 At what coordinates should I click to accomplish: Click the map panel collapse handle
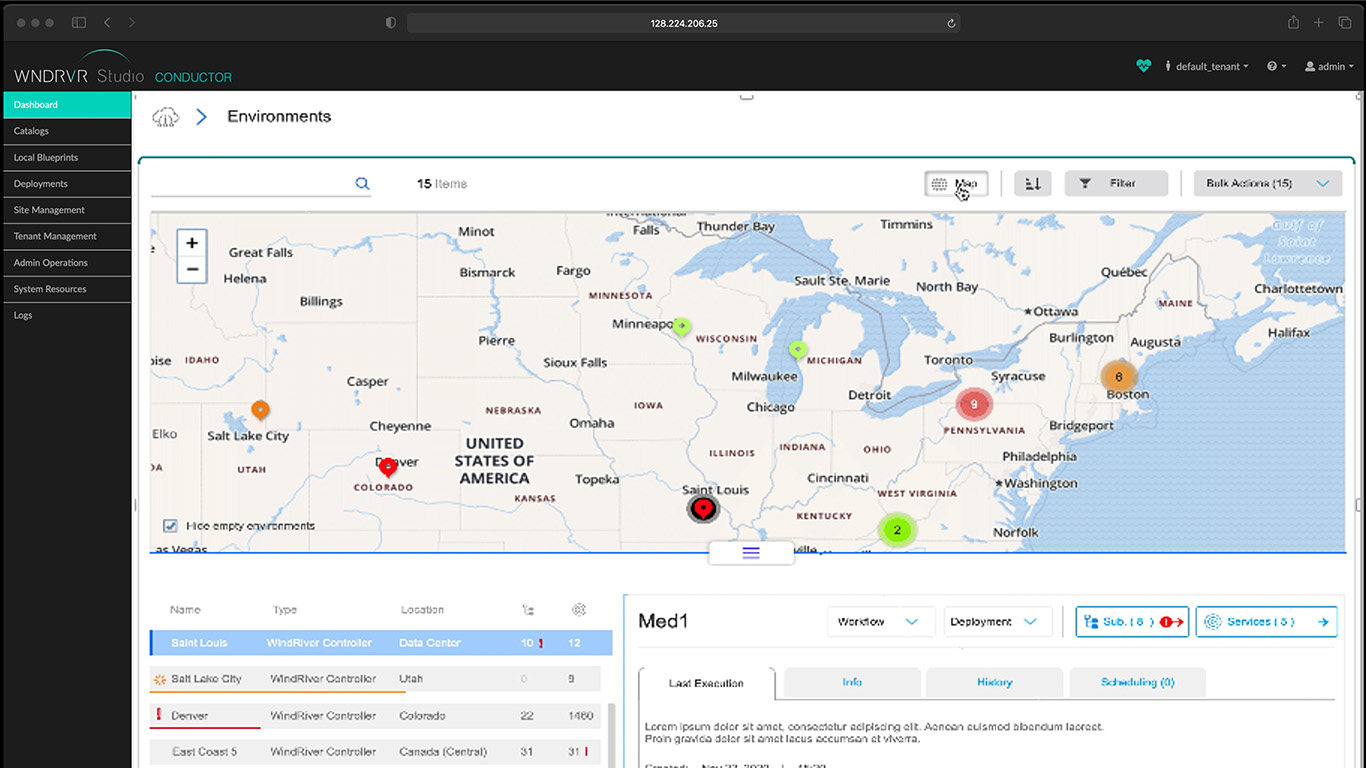click(x=751, y=552)
